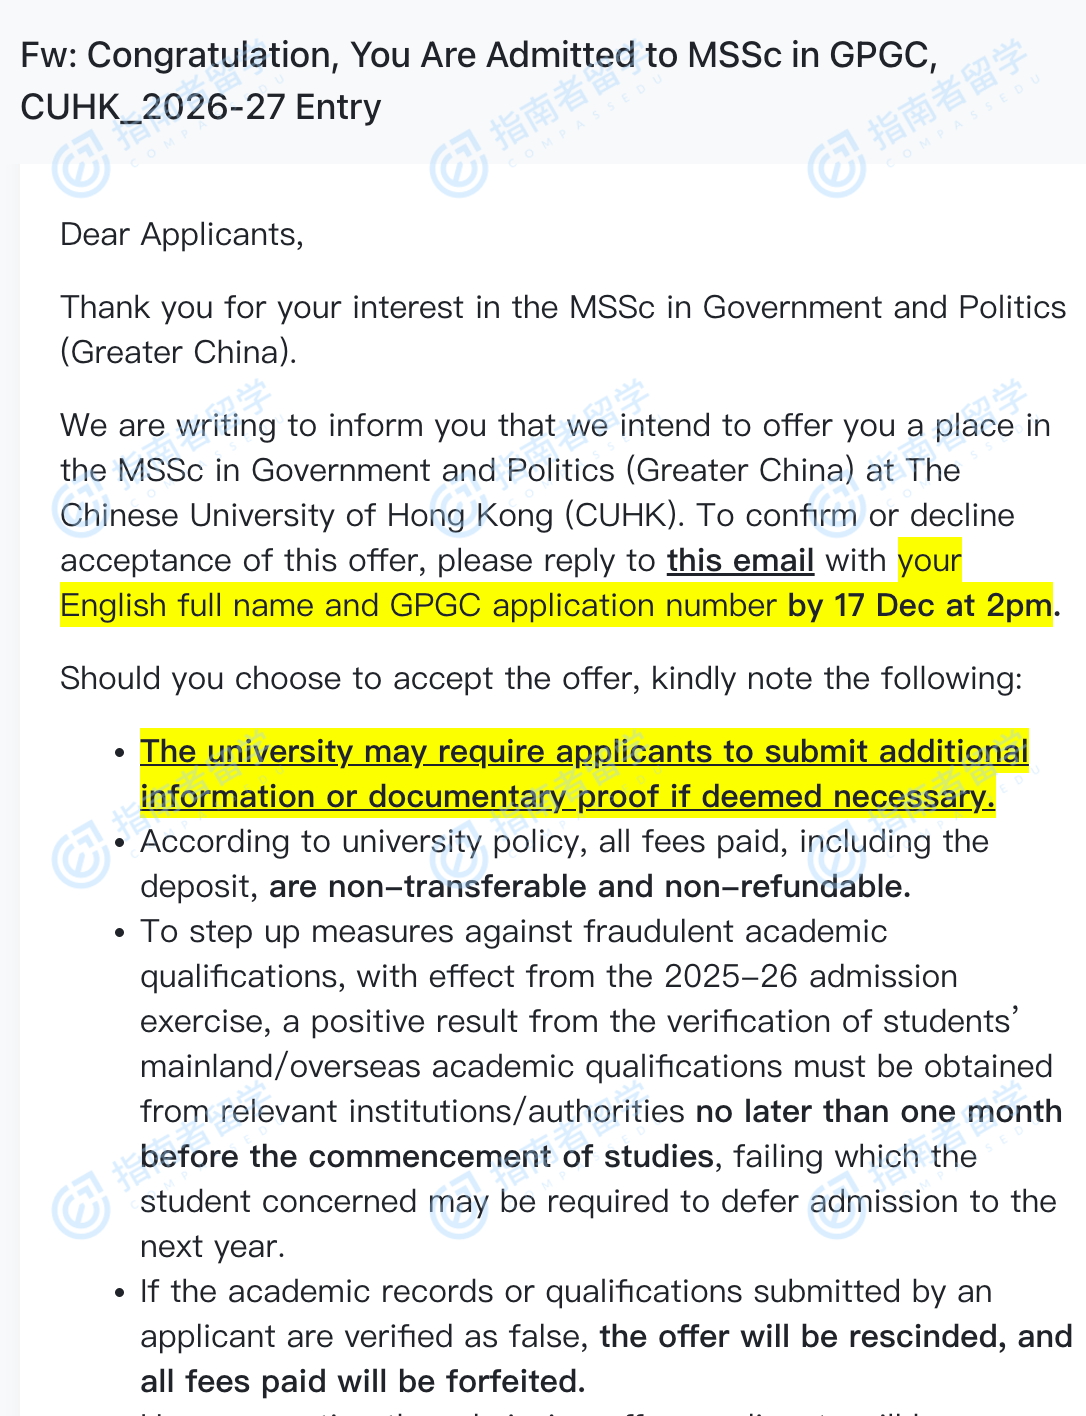This screenshot has height=1416, width=1086.
Task: Click the "Dear Applicants," greeting line
Action: coord(181,234)
